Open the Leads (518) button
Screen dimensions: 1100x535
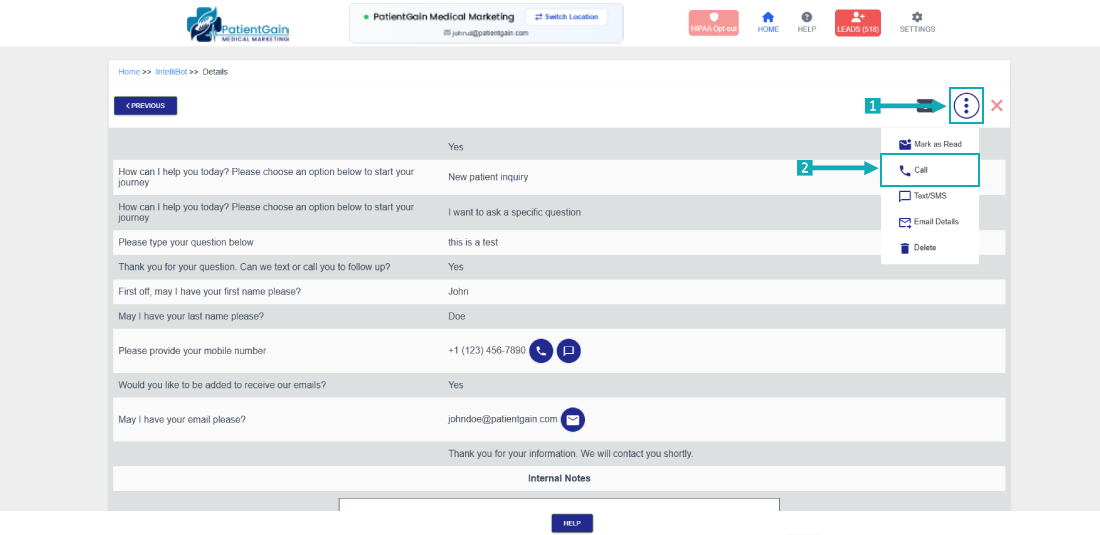pyautogui.click(x=858, y=23)
